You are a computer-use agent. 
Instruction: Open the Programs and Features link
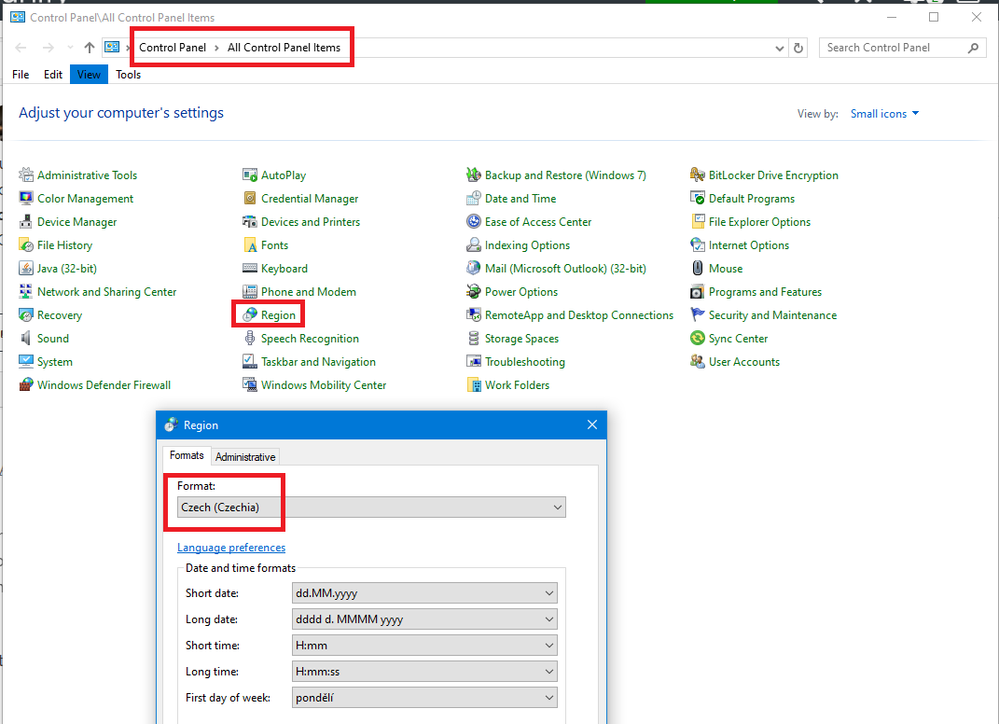click(x=765, y=292)
